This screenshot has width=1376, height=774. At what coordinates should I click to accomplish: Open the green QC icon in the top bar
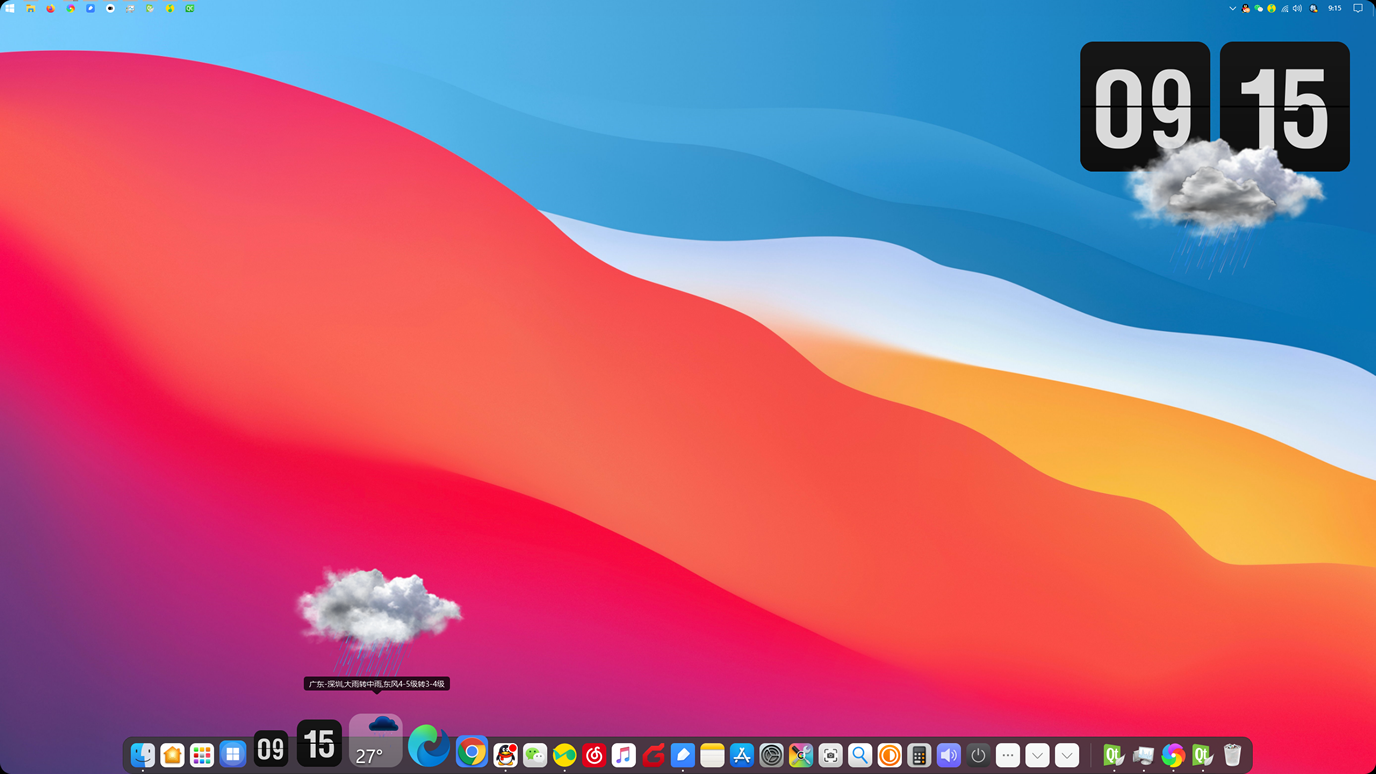point(189,8)
